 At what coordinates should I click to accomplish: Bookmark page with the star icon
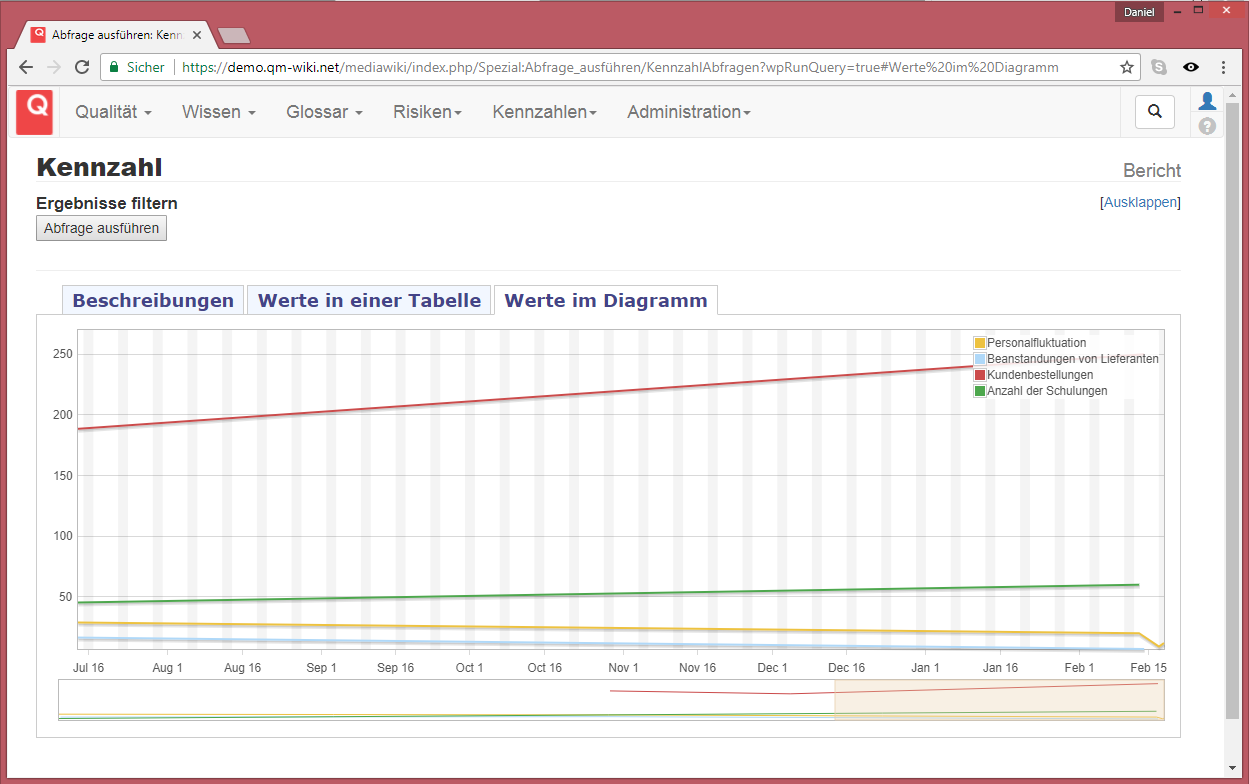pyautogui.click(x=1127, y=67)
